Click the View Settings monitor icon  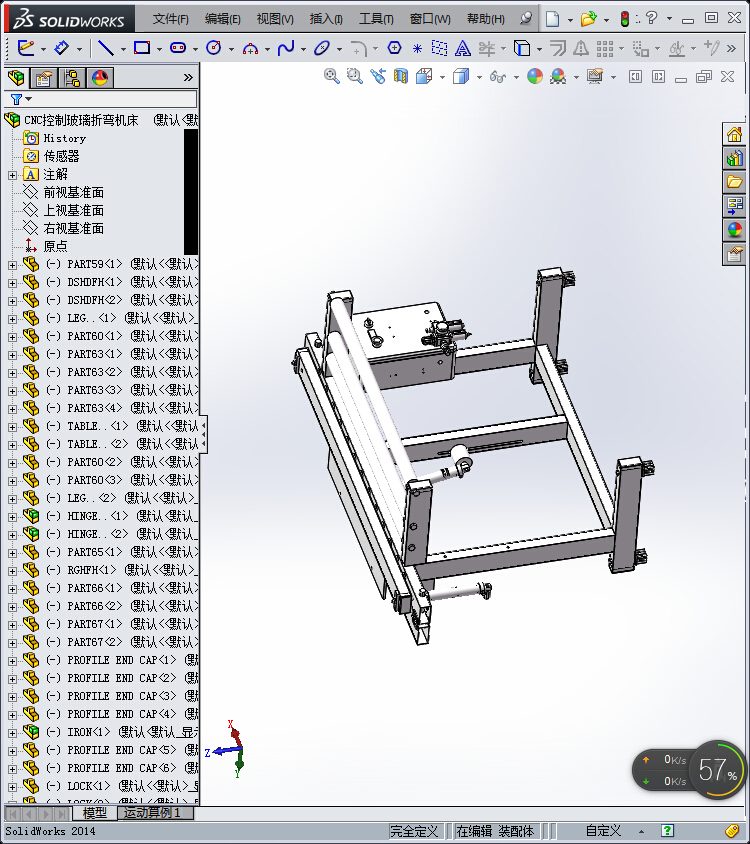(x=595, y=76)
